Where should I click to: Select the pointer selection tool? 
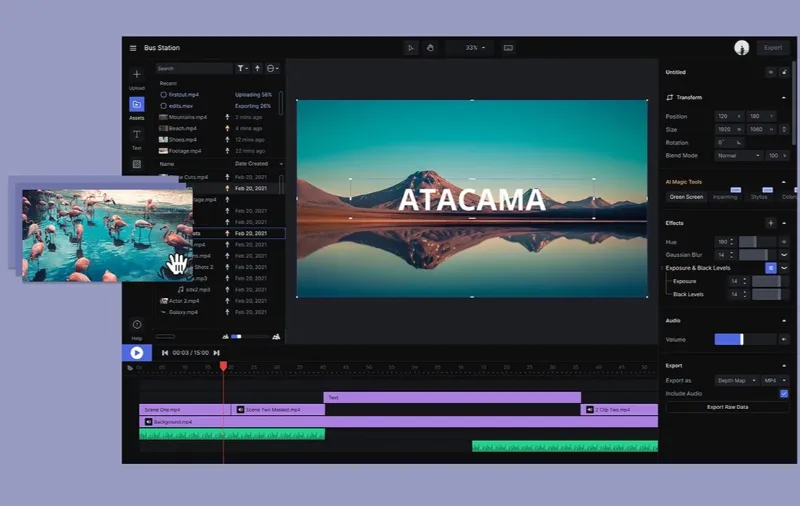(x=411, y=48)
